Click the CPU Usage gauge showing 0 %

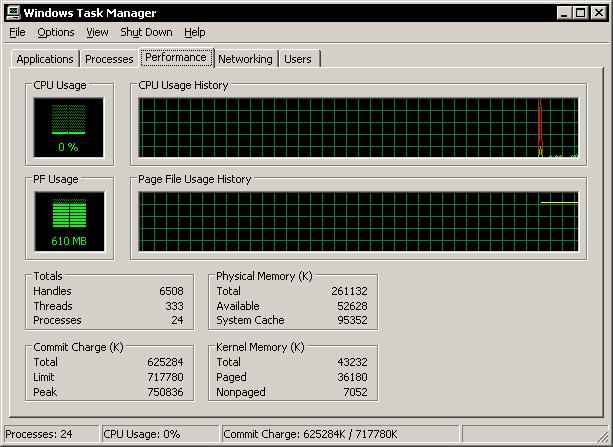point(69,127)
